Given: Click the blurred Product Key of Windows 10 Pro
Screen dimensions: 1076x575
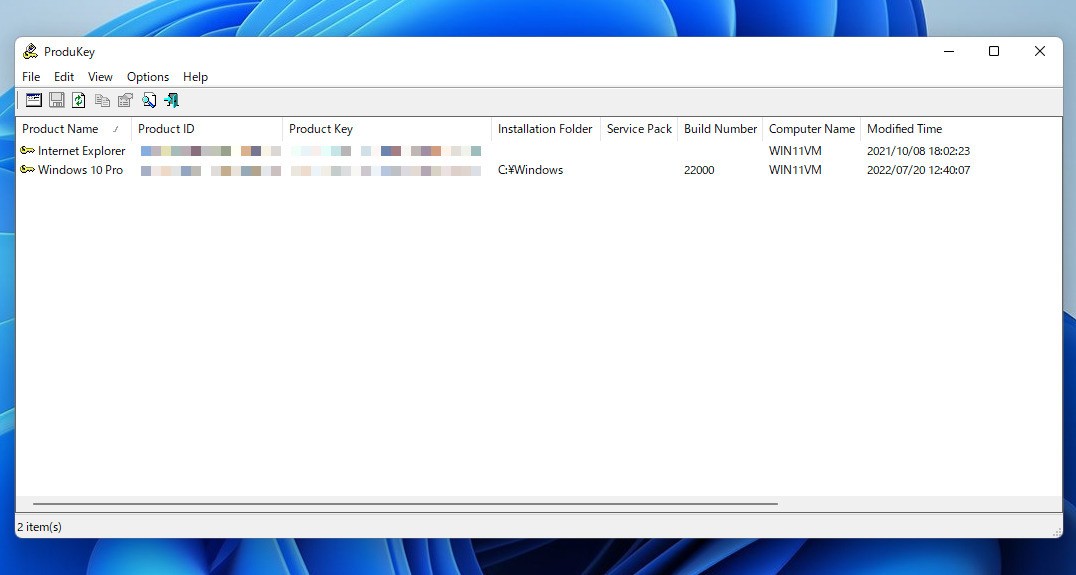Looking at the screenshot, I should (x=386, y=169).
